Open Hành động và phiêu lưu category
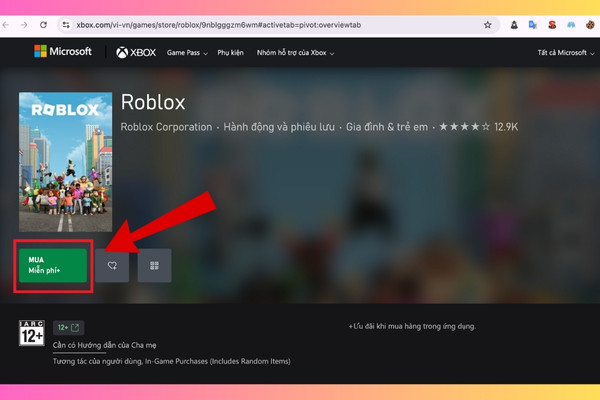Screen dimensions: 600x400 [279, 127]
